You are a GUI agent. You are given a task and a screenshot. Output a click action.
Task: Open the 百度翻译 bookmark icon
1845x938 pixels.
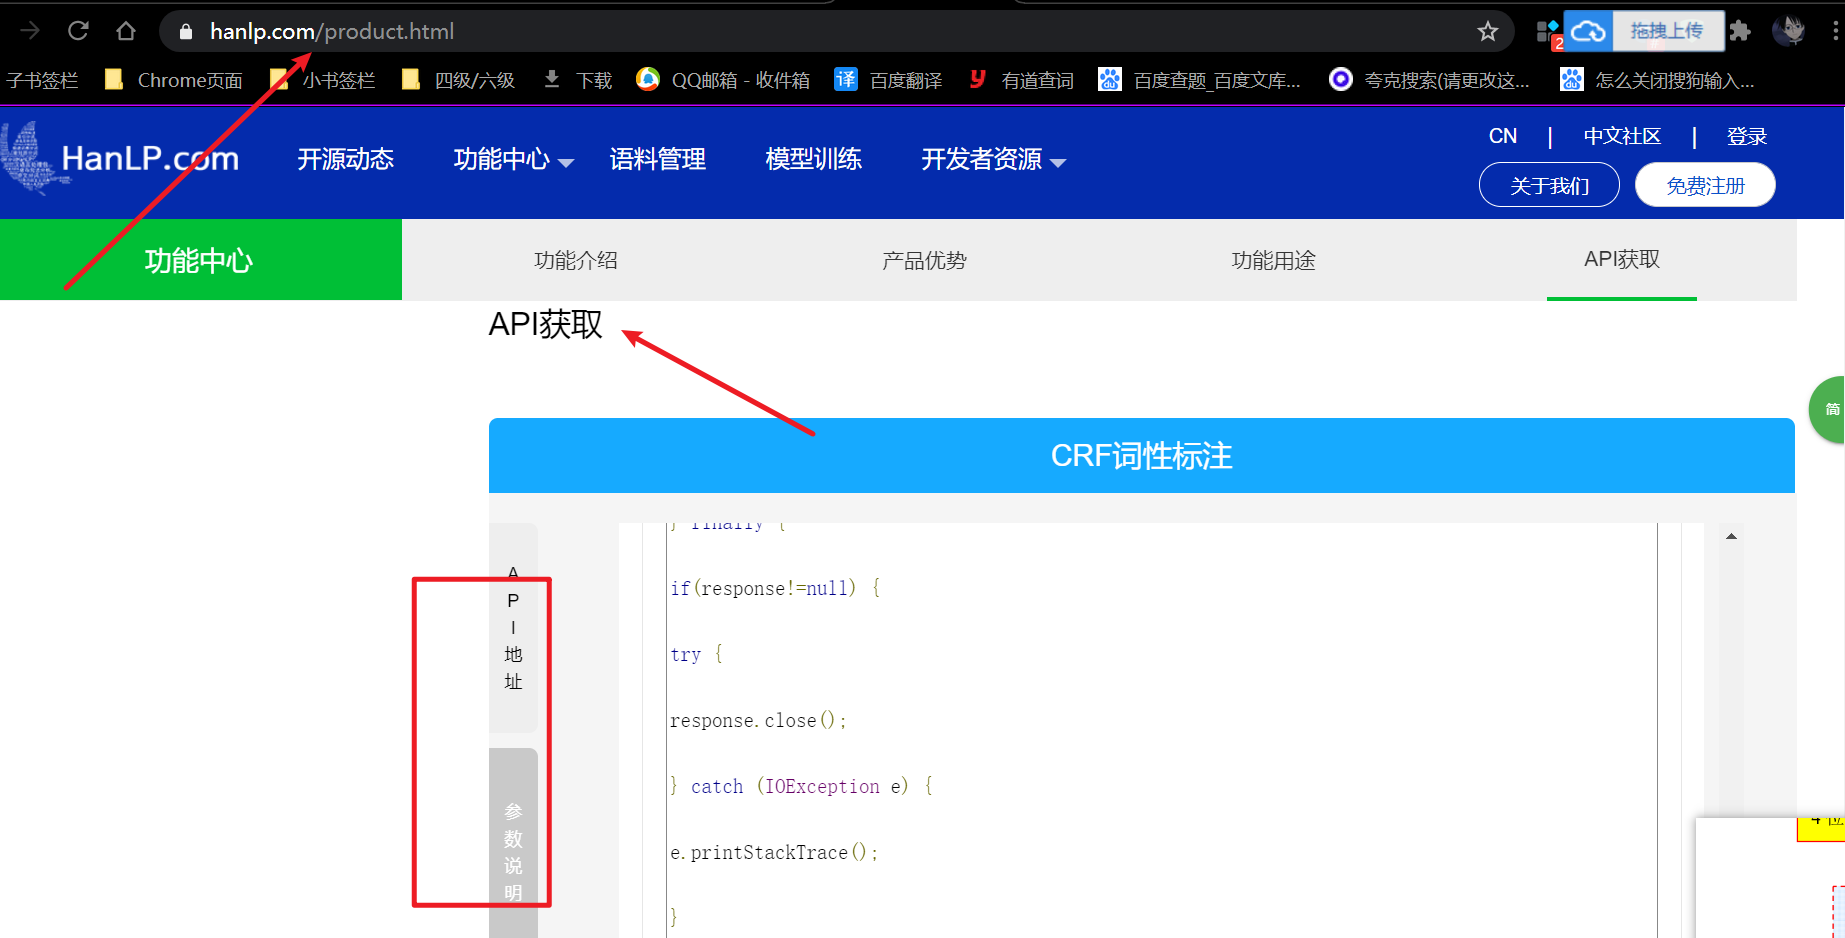pyautogui.click(x=845, y=79)
